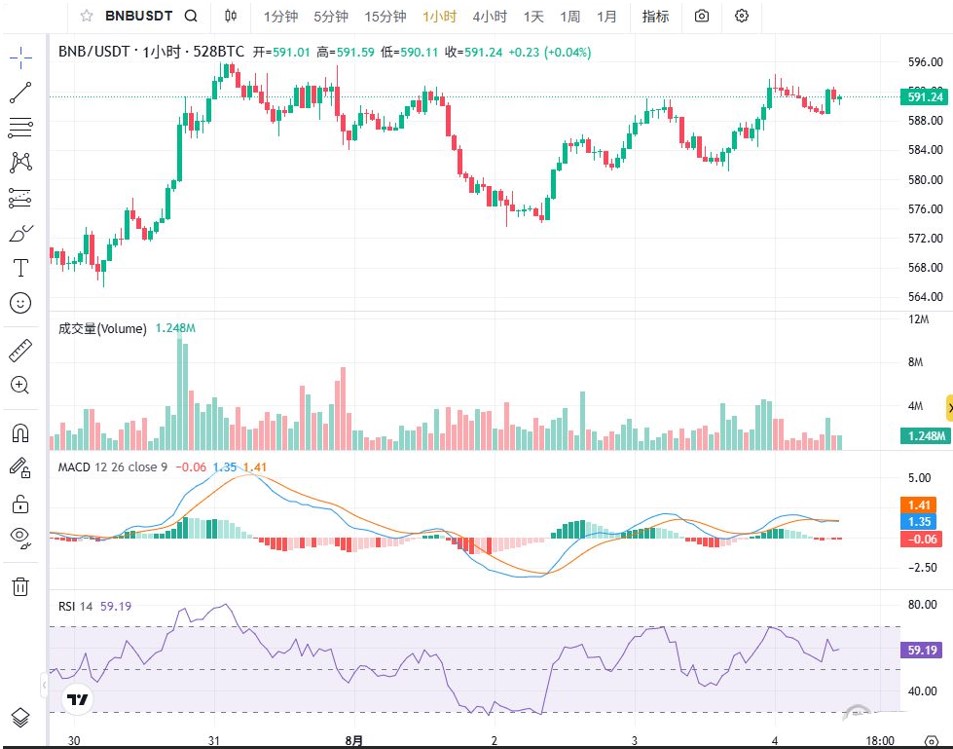953x749 pixels.
Task: Expand the right side panel arrow
Action: coord(949,409)
